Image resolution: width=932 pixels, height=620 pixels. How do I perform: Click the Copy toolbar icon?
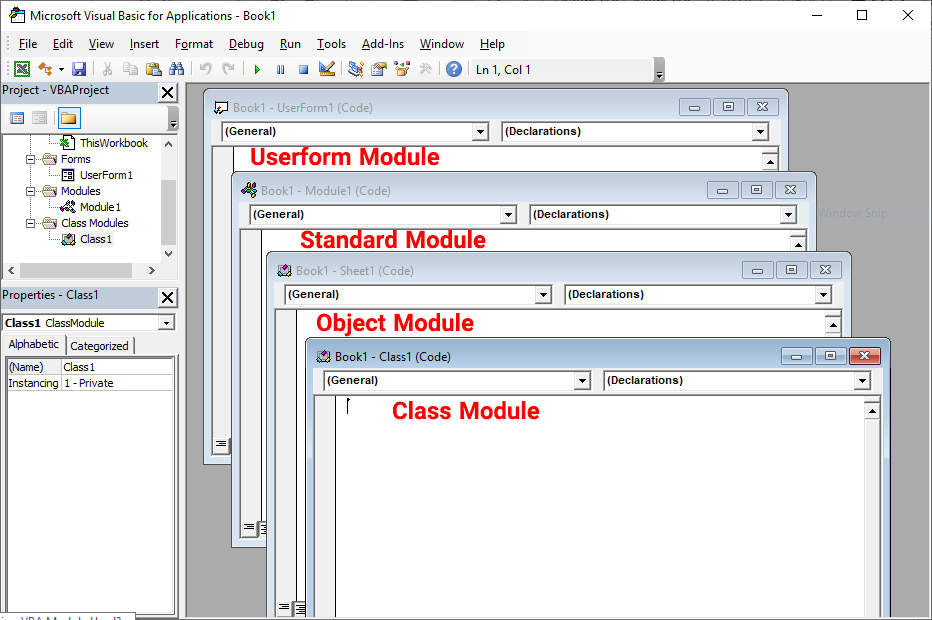[130, 70]
